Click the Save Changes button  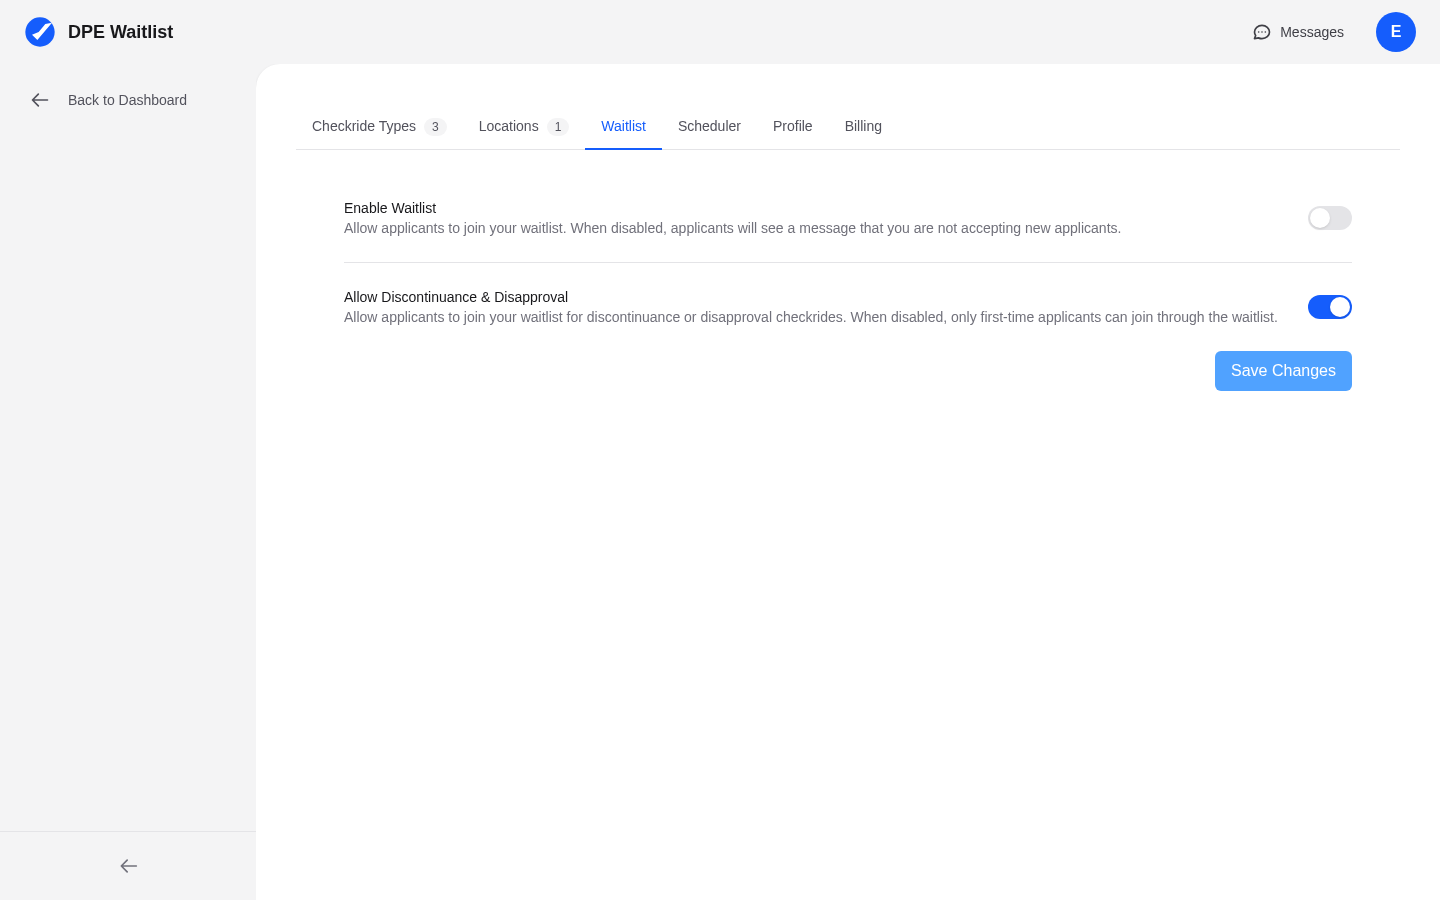tap(1283, 371)
